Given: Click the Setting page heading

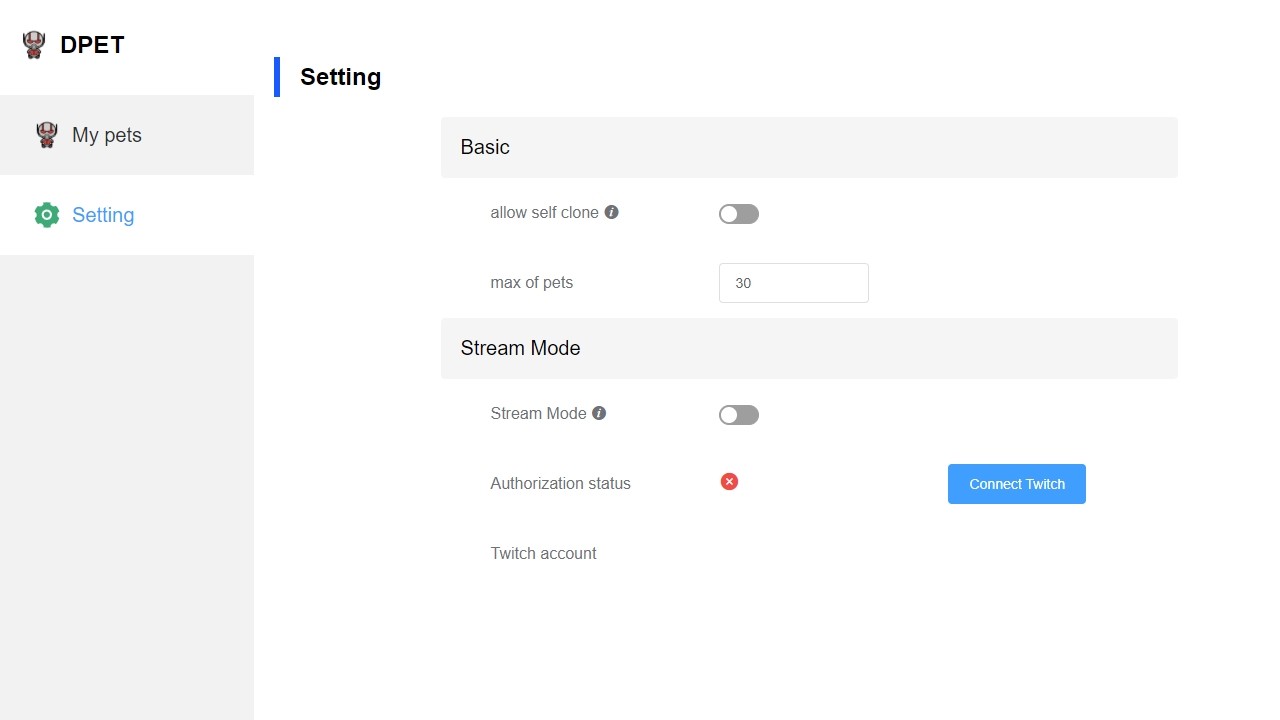Looking at the screenshot, I should (340, 77).
